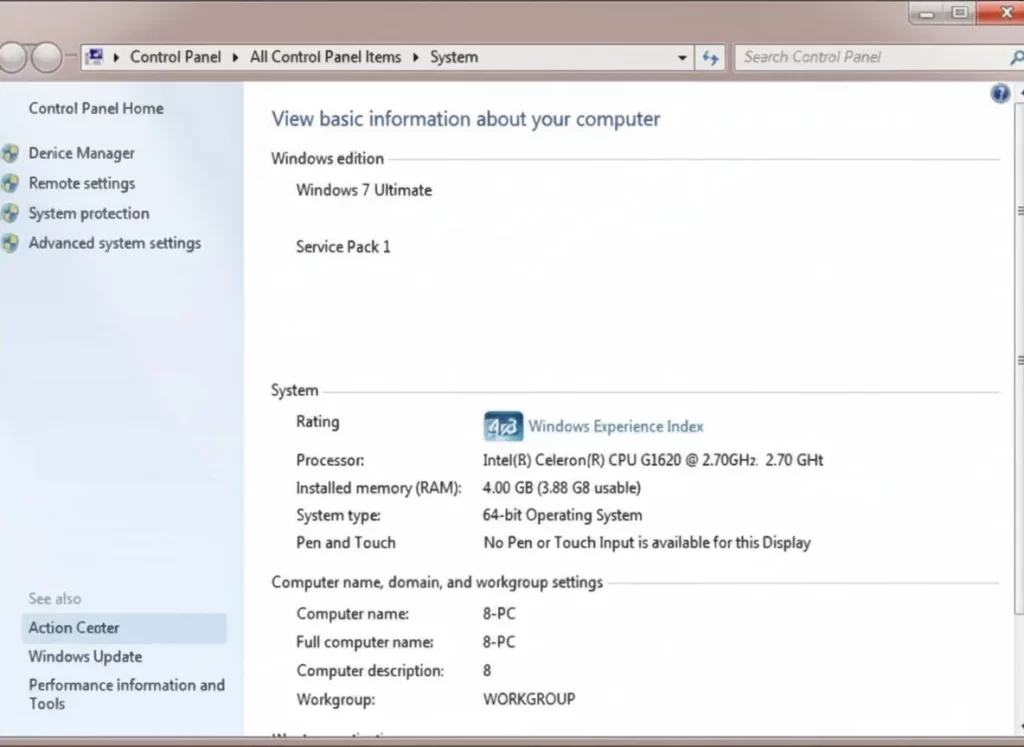
Task: Open Performance information and Tools link
Action: (x=126, y=694)
